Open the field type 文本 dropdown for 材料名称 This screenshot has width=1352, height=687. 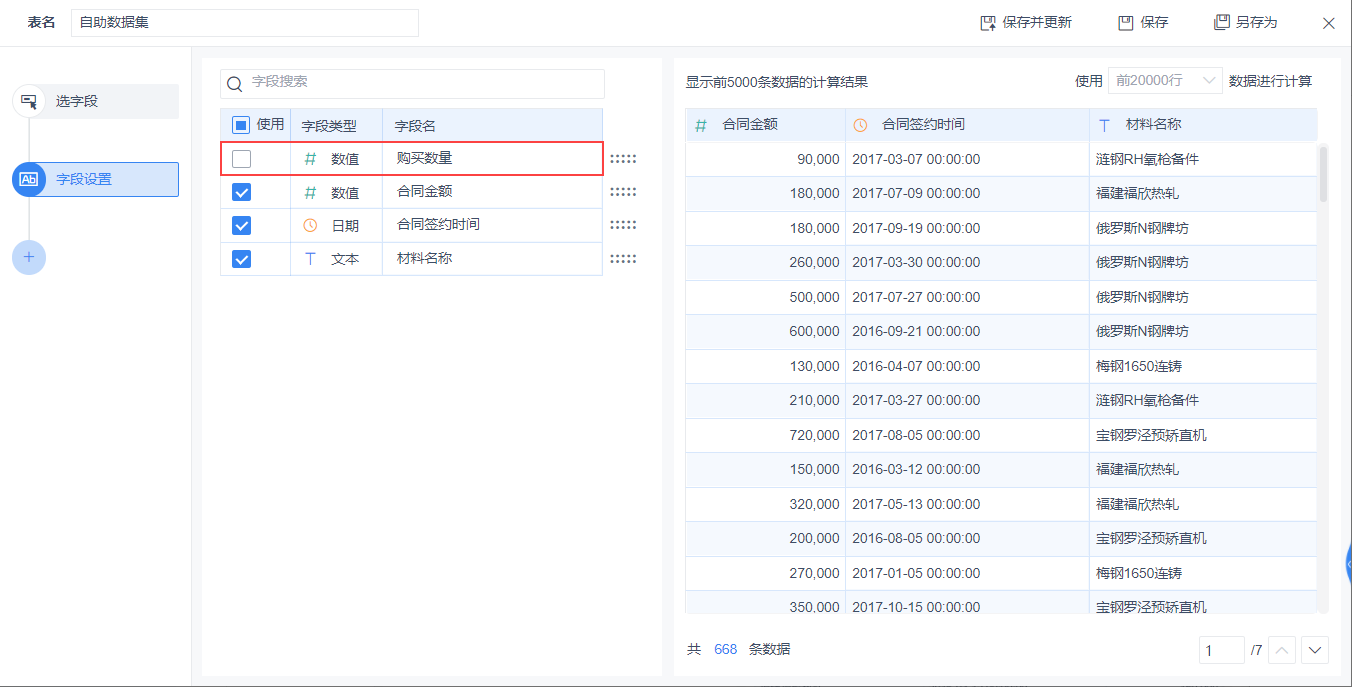pyautogui.click(x=337, y=258)
